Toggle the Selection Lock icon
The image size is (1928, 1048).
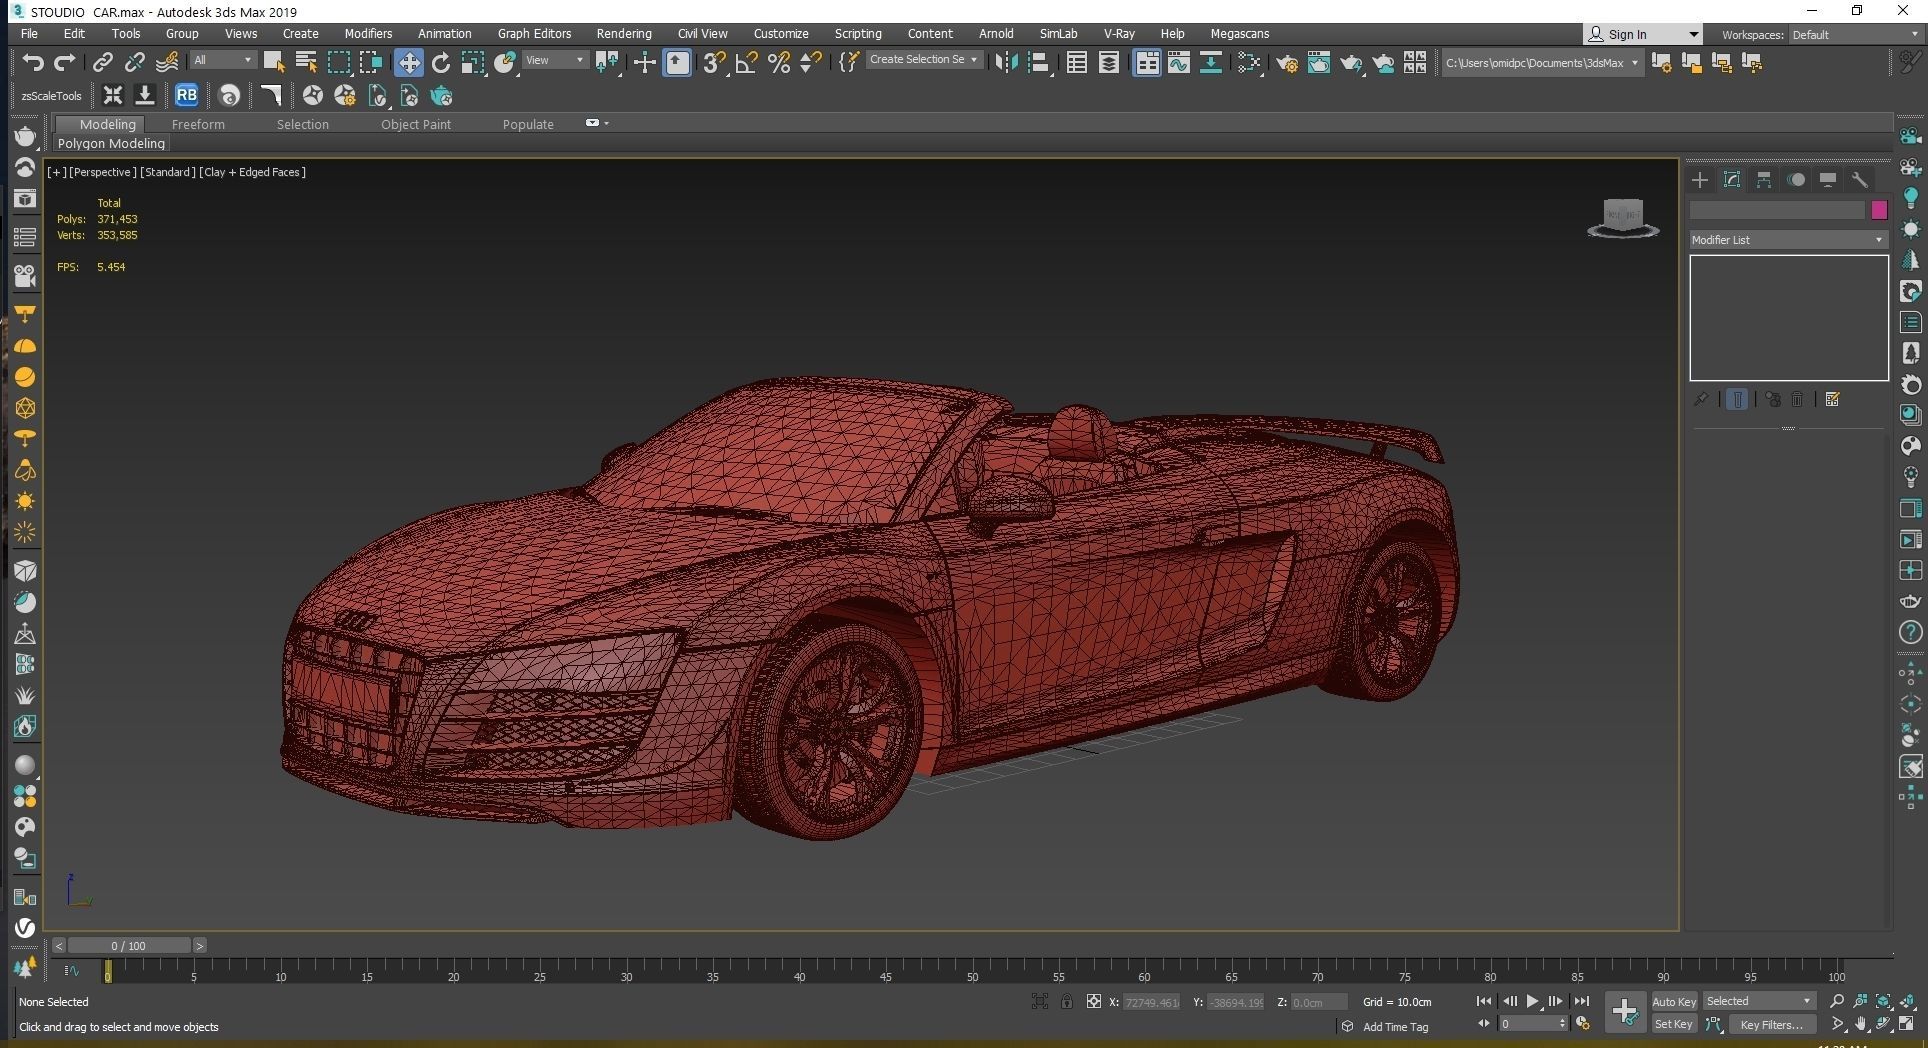click(1067, 1001)
